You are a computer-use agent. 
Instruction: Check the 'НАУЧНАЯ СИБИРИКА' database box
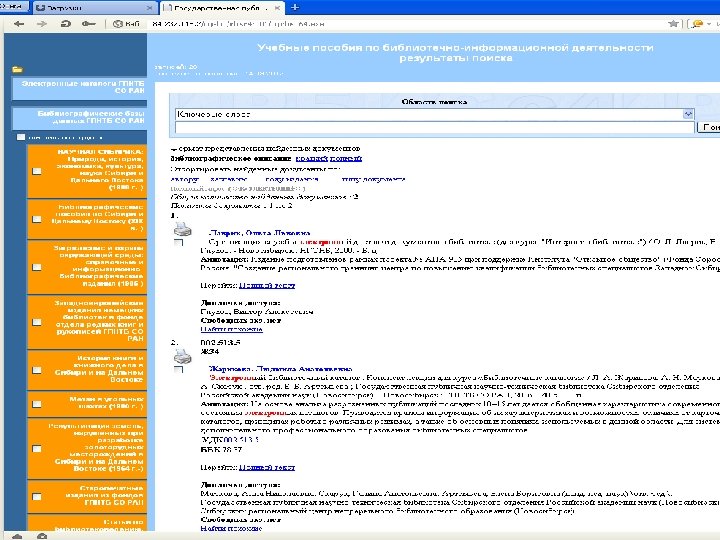[37, 171]
